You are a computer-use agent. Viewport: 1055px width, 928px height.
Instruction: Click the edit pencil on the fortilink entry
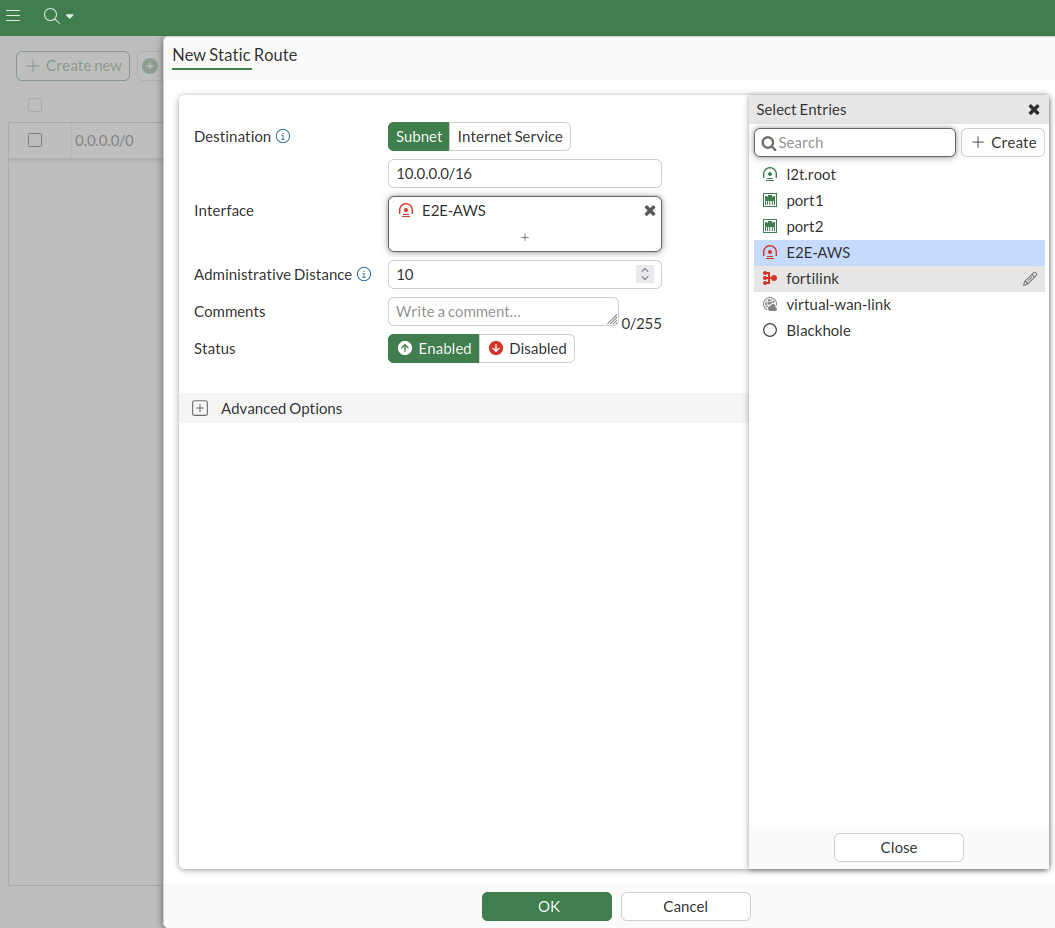tap(1030, 278)
